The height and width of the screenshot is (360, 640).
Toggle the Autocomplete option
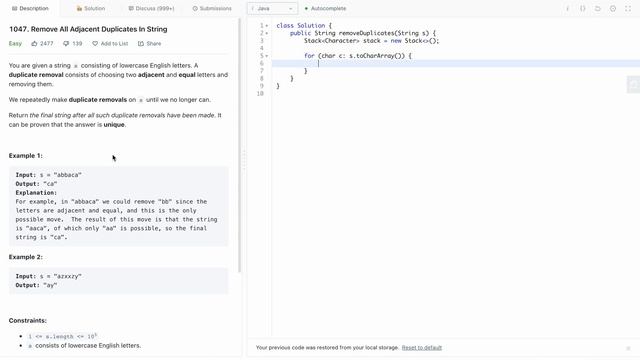[325, 8]
